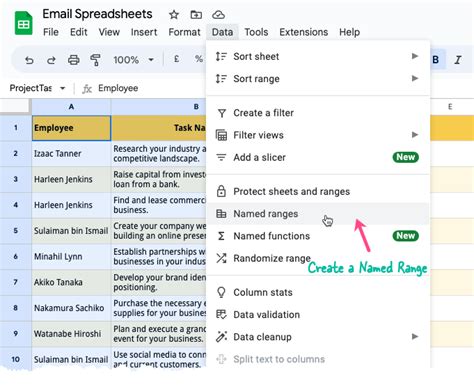Image resolution: width=474 pixels, height=389 pixels.
Task: Open the zoom 100% dropdown
Action: click(133, 60)
